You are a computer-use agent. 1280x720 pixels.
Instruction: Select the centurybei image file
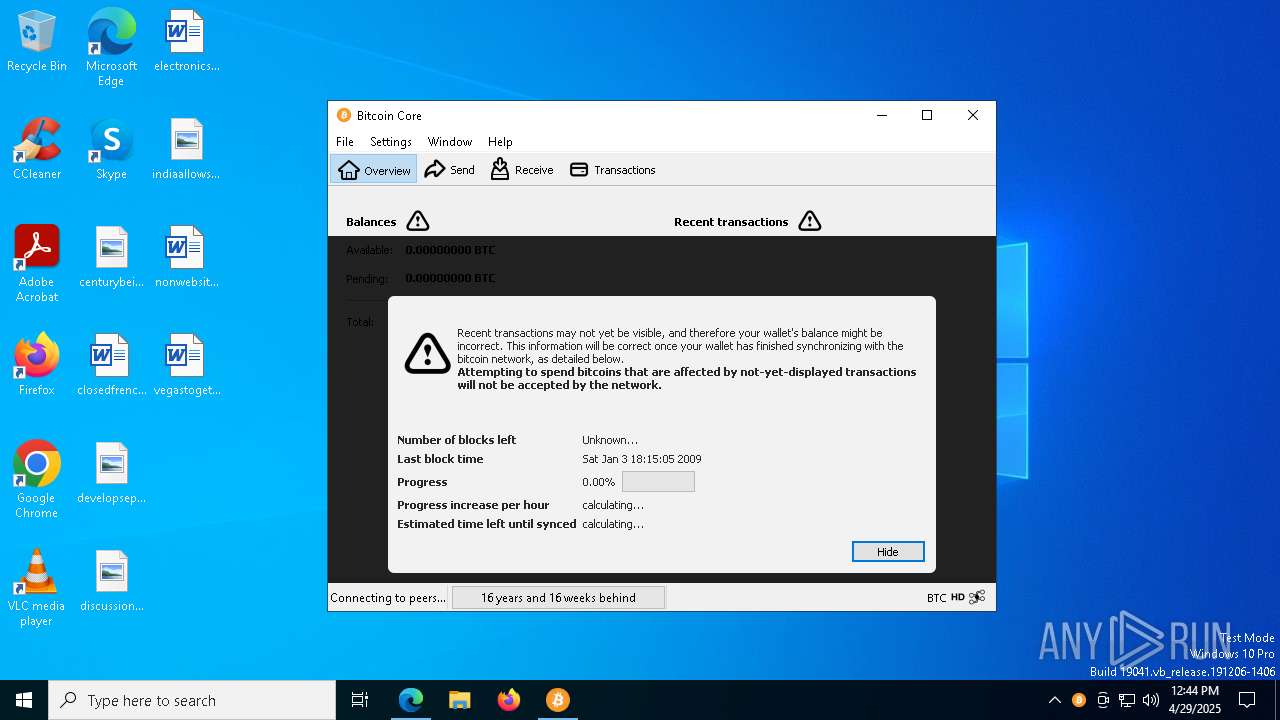point(111,258)
